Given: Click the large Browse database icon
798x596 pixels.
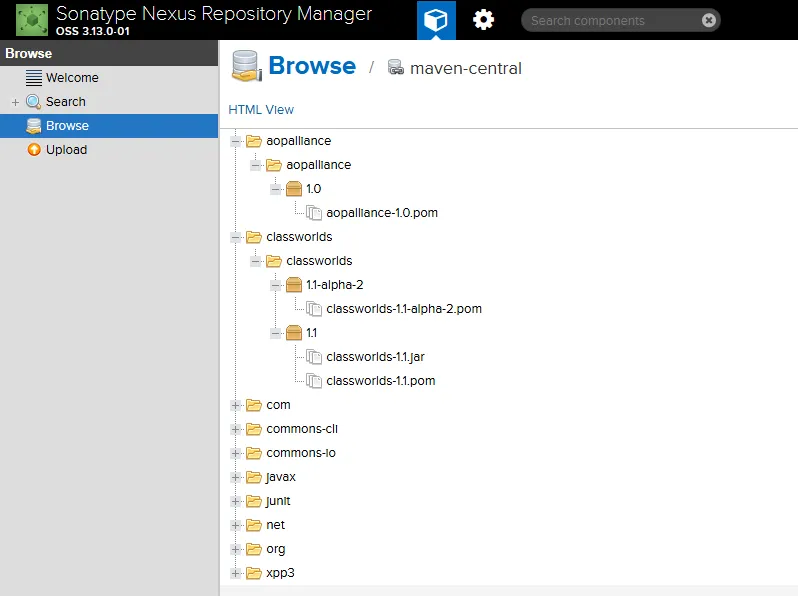Looking at the screenshot, I should pyautogui.click(x=246, y=66).
